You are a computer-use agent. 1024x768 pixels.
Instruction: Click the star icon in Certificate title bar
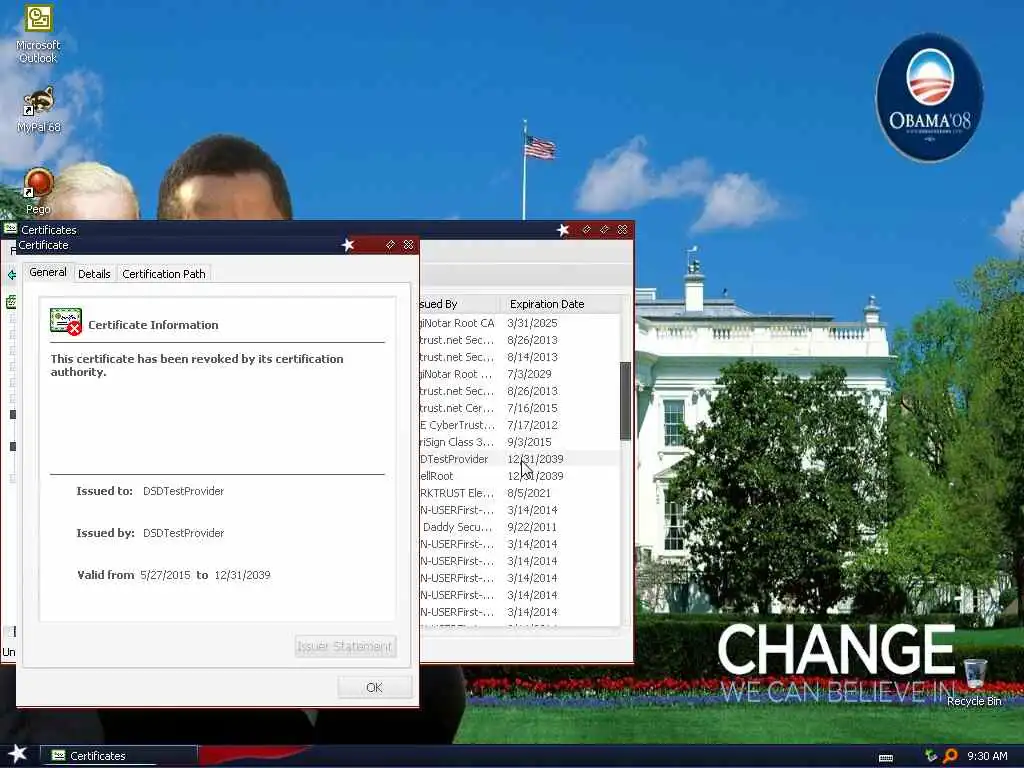coord(348,245)
